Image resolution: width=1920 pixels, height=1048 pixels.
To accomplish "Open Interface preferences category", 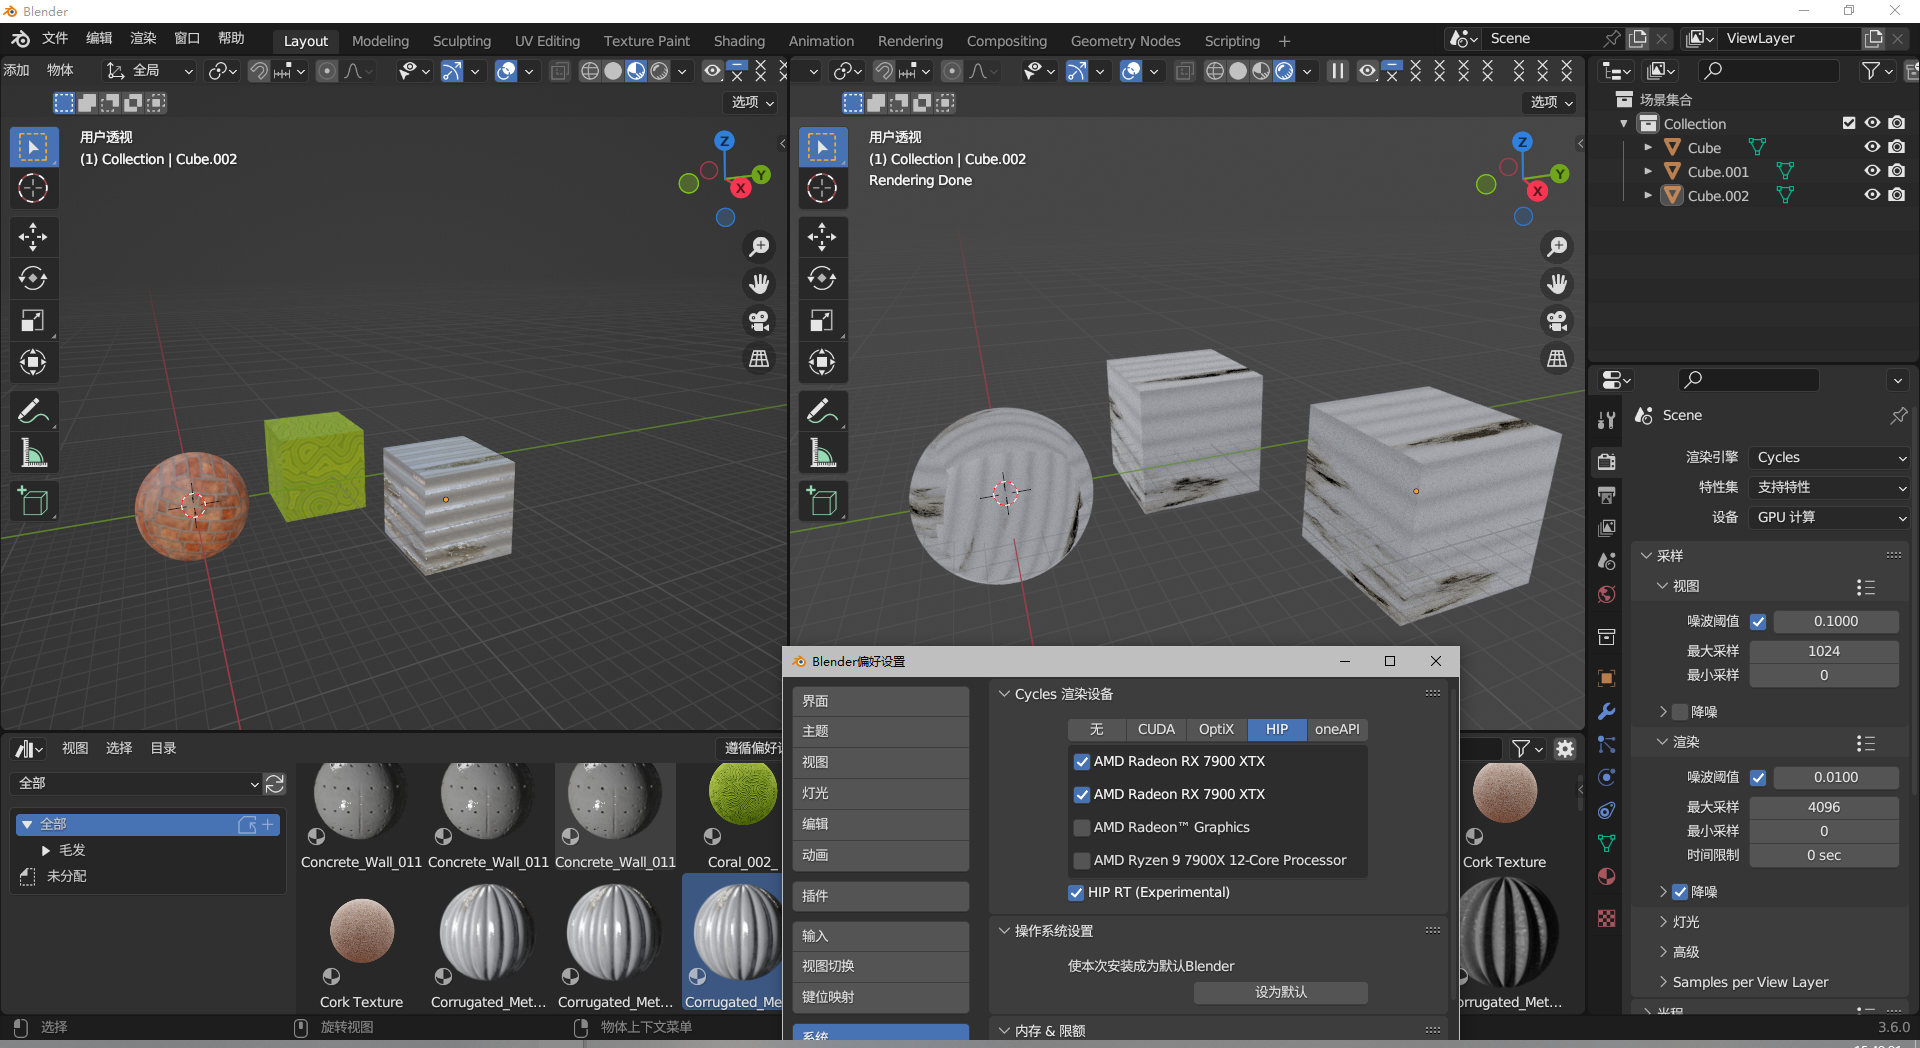I will coord(880,701).
